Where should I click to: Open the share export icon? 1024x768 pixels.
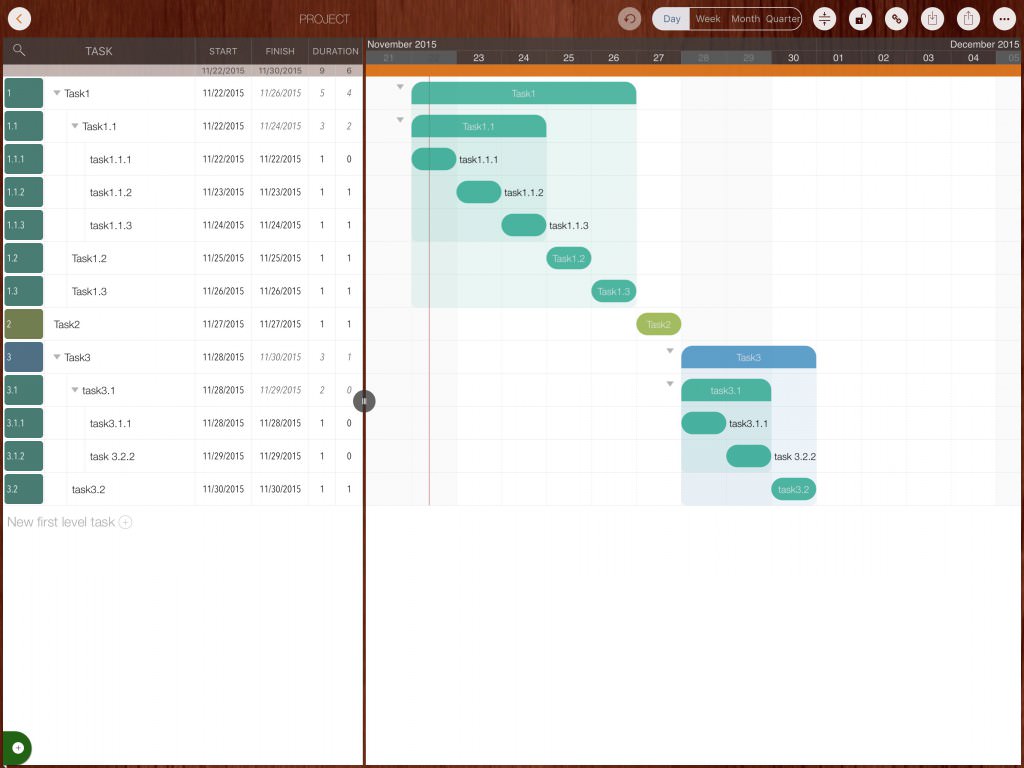click(x=968, y=19)
